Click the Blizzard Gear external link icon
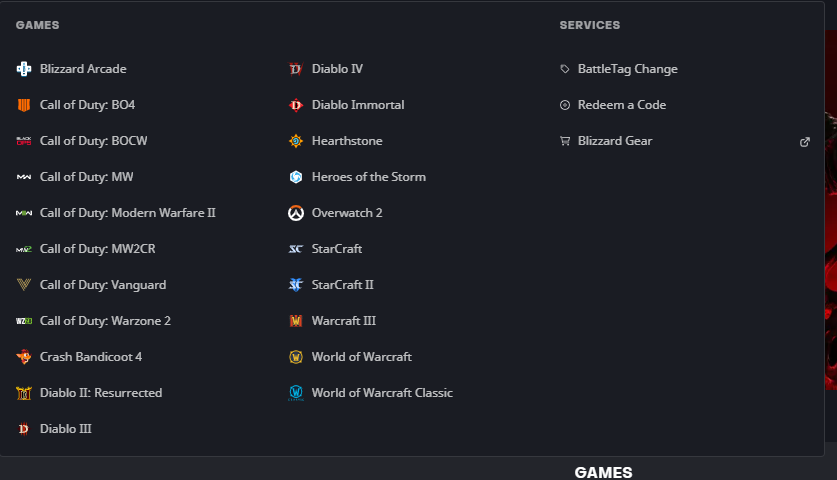 click(805, 142)
